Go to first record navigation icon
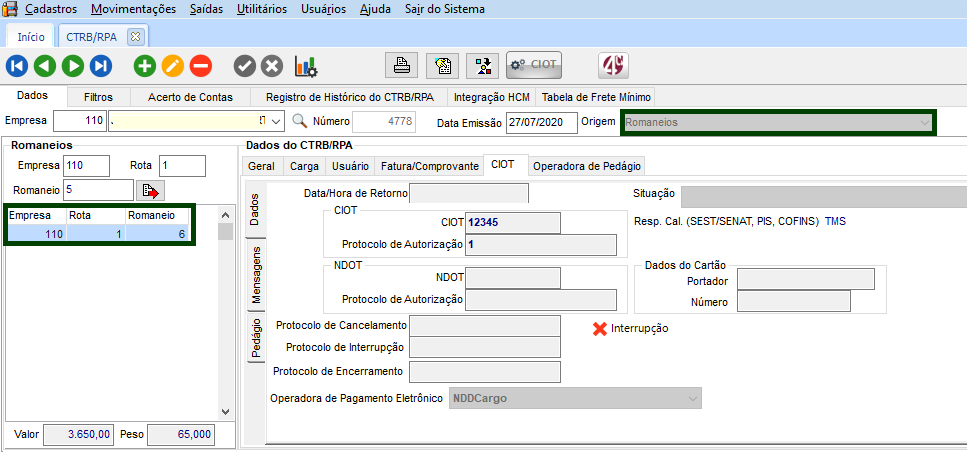Image resolution: width=967 pixels, height=454 pixels. tap(17, 65)
